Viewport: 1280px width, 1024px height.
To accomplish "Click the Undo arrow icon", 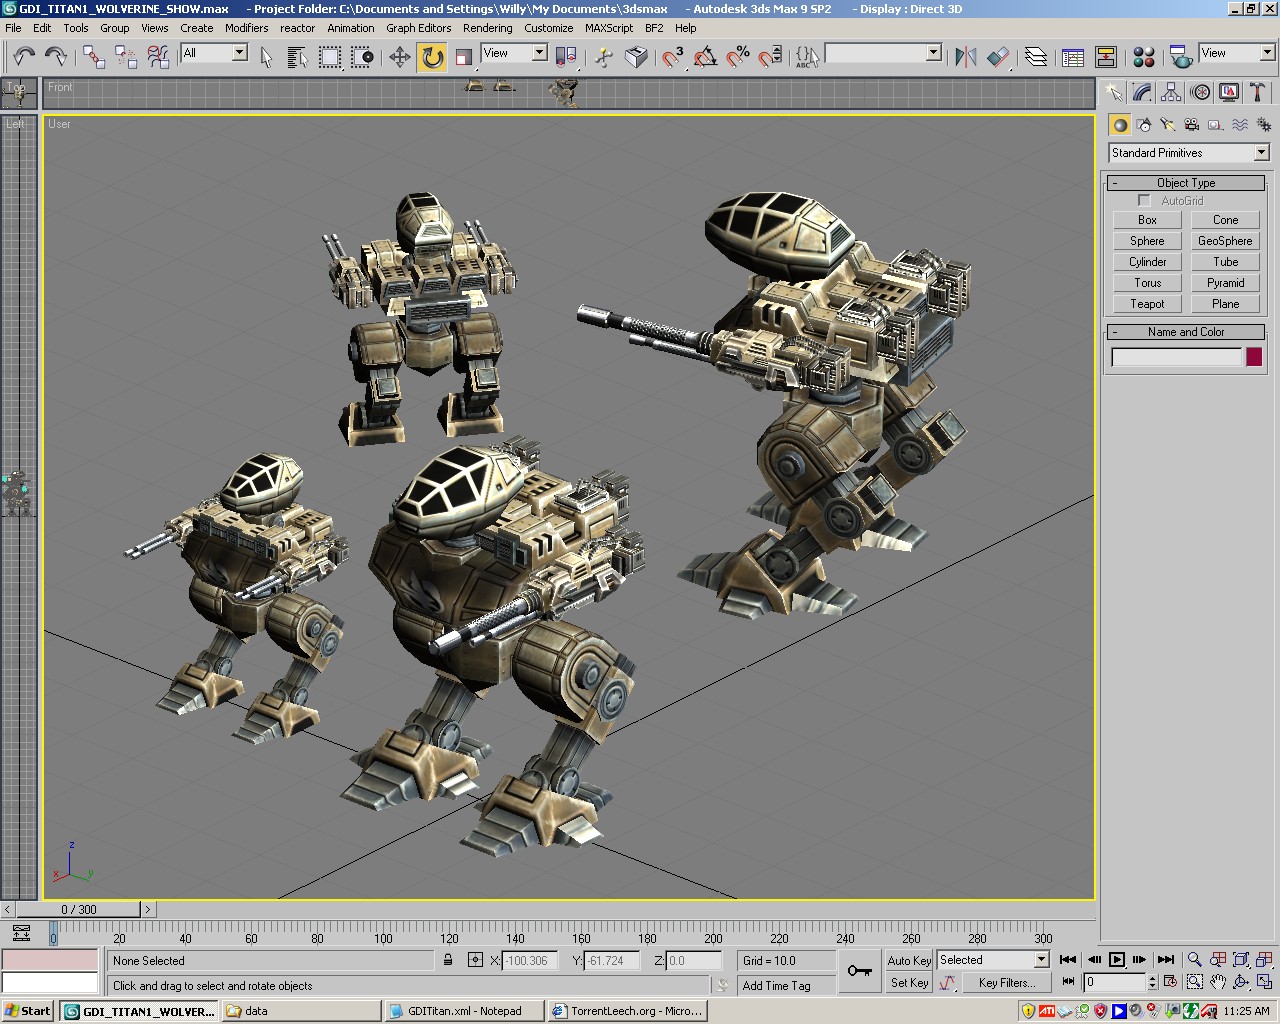I will [24, 56].
